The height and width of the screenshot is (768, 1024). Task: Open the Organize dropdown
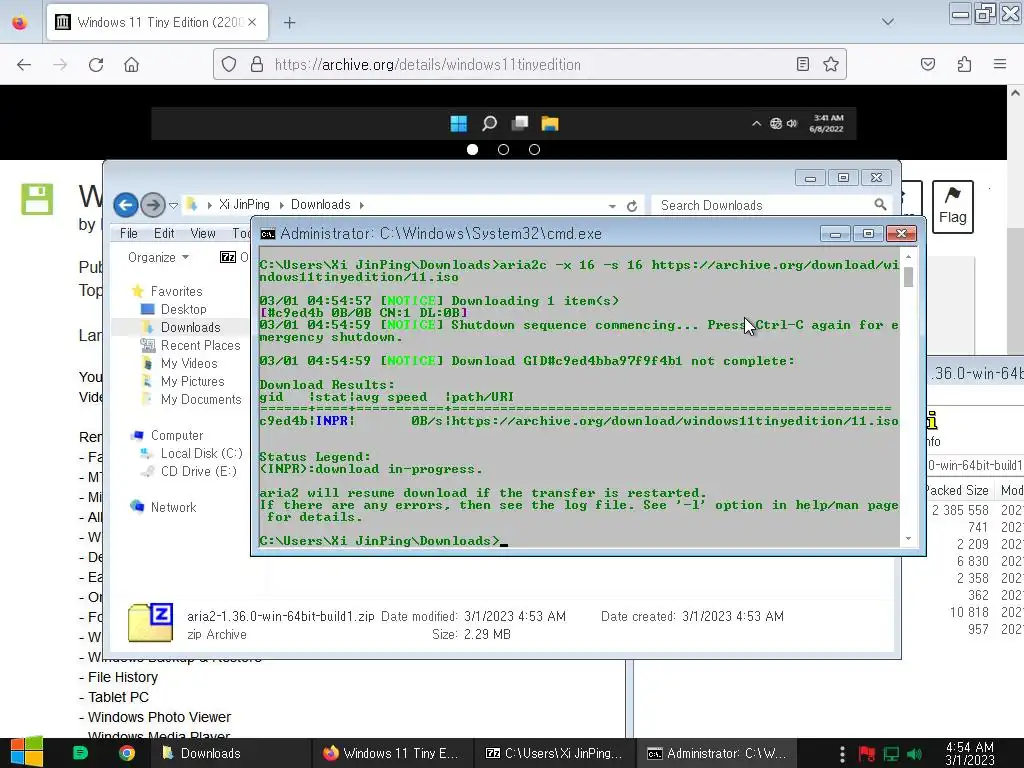158,257
